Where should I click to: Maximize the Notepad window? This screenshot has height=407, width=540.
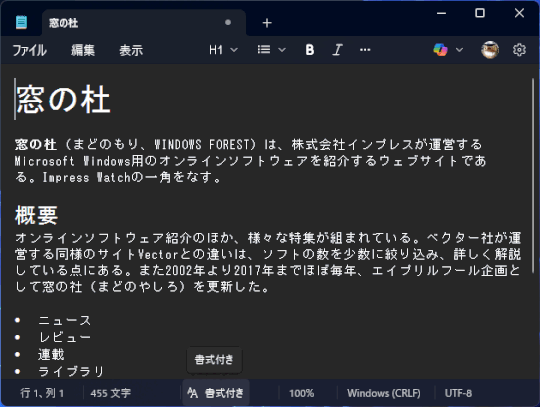click(x=480, y=13)
